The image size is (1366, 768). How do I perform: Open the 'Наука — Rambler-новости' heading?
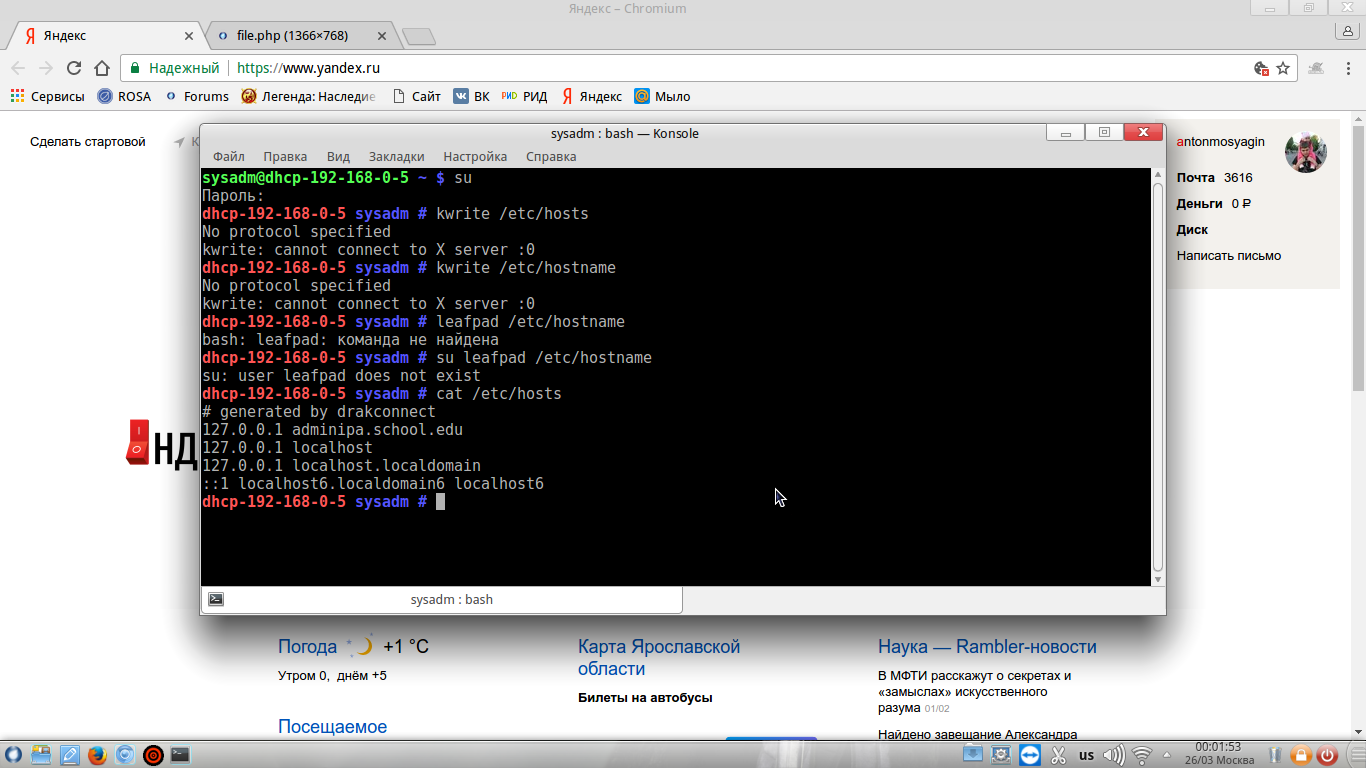tap(987, 647)
